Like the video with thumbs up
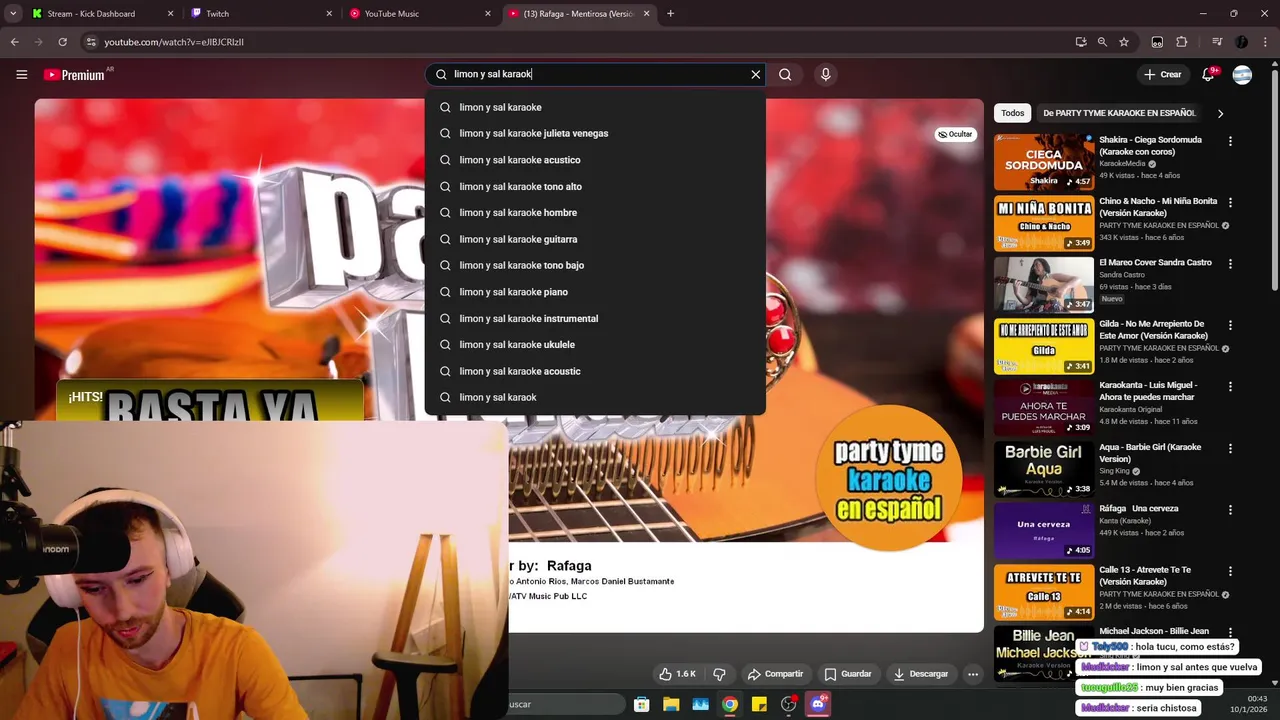 [x=677, y=674]
